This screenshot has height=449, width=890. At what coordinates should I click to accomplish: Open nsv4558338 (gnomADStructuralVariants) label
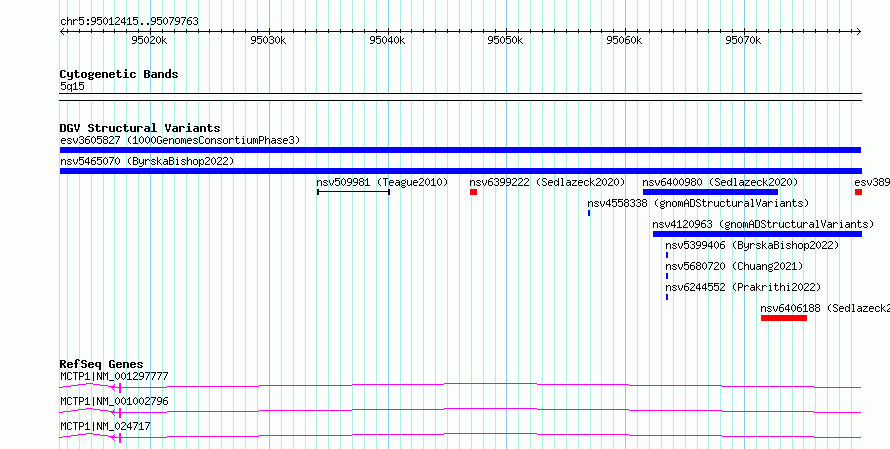tap(698, 203)
